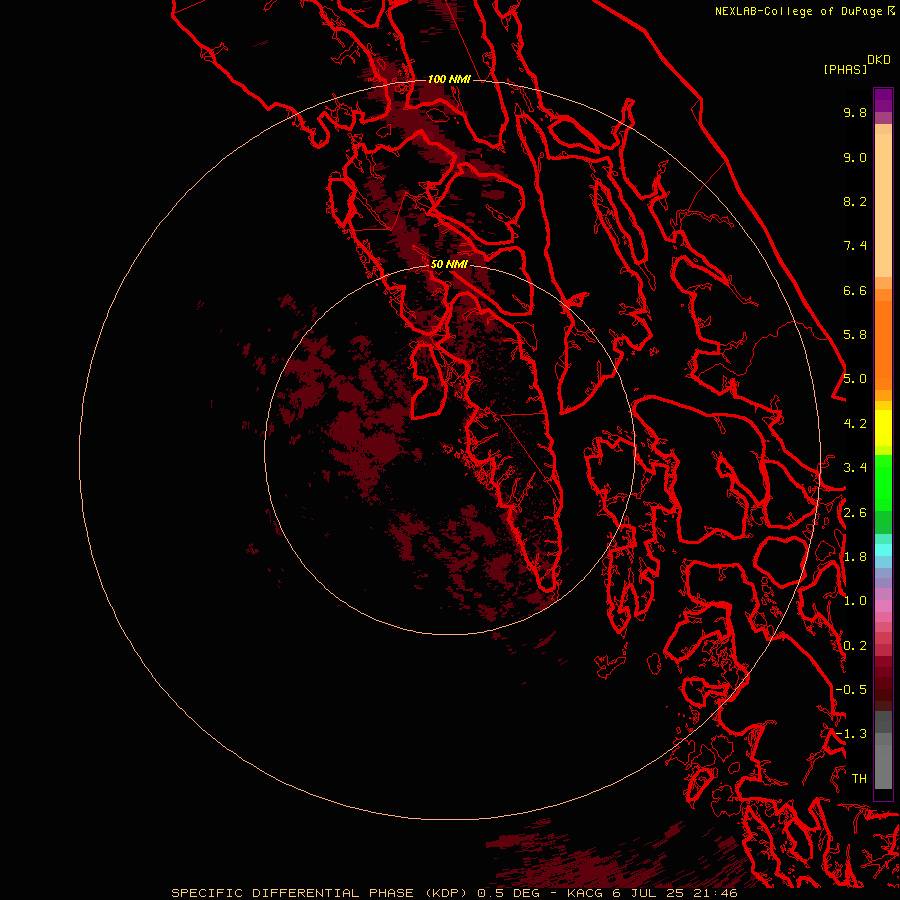Click the -1.3 value on the scale
900x900 pixels.
[x=851, y=734]
